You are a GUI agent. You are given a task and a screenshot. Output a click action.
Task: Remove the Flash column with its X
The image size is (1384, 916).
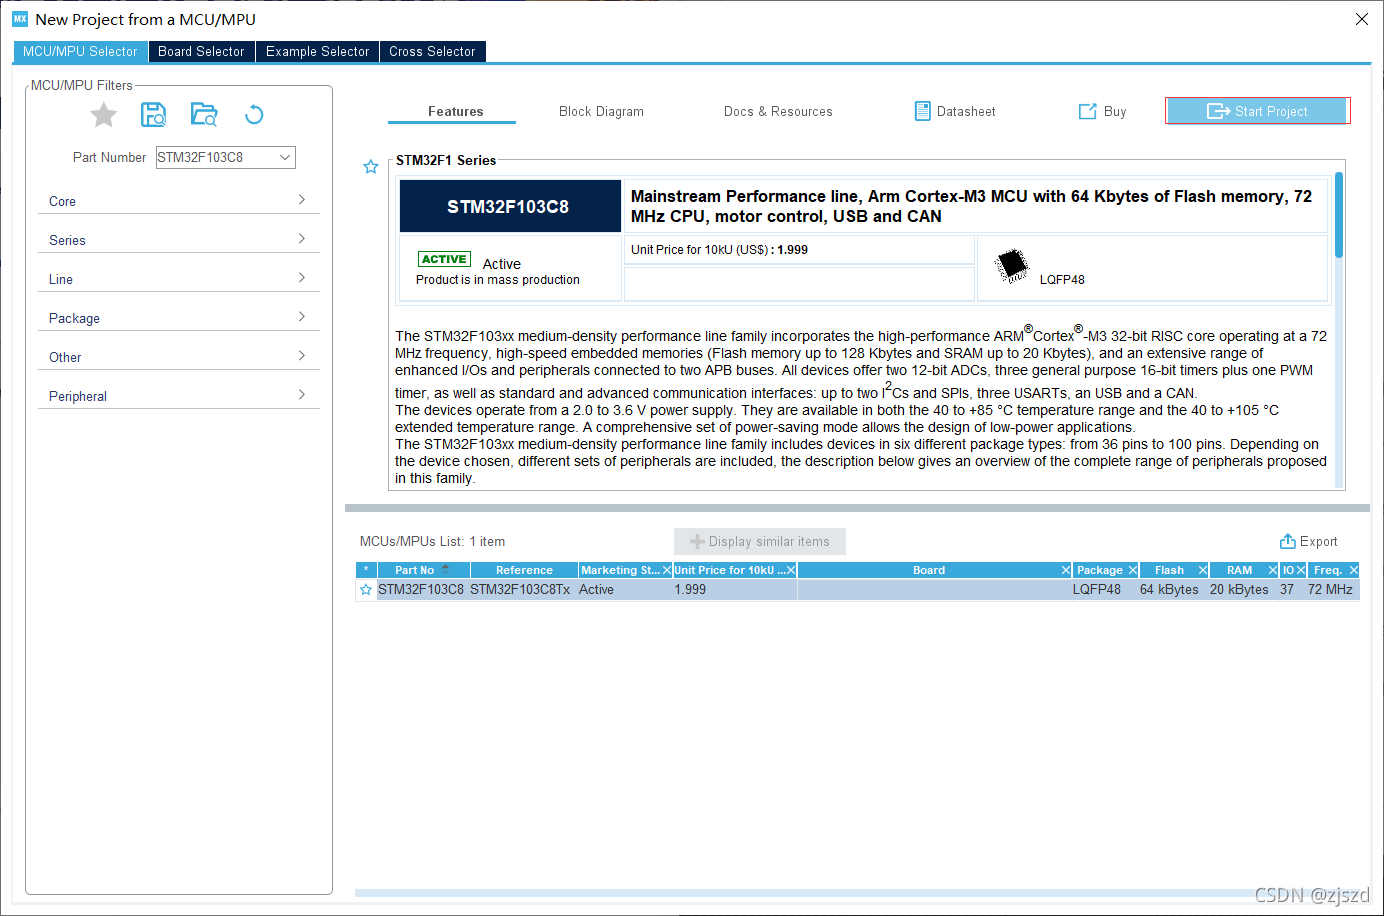[1203, 570]
